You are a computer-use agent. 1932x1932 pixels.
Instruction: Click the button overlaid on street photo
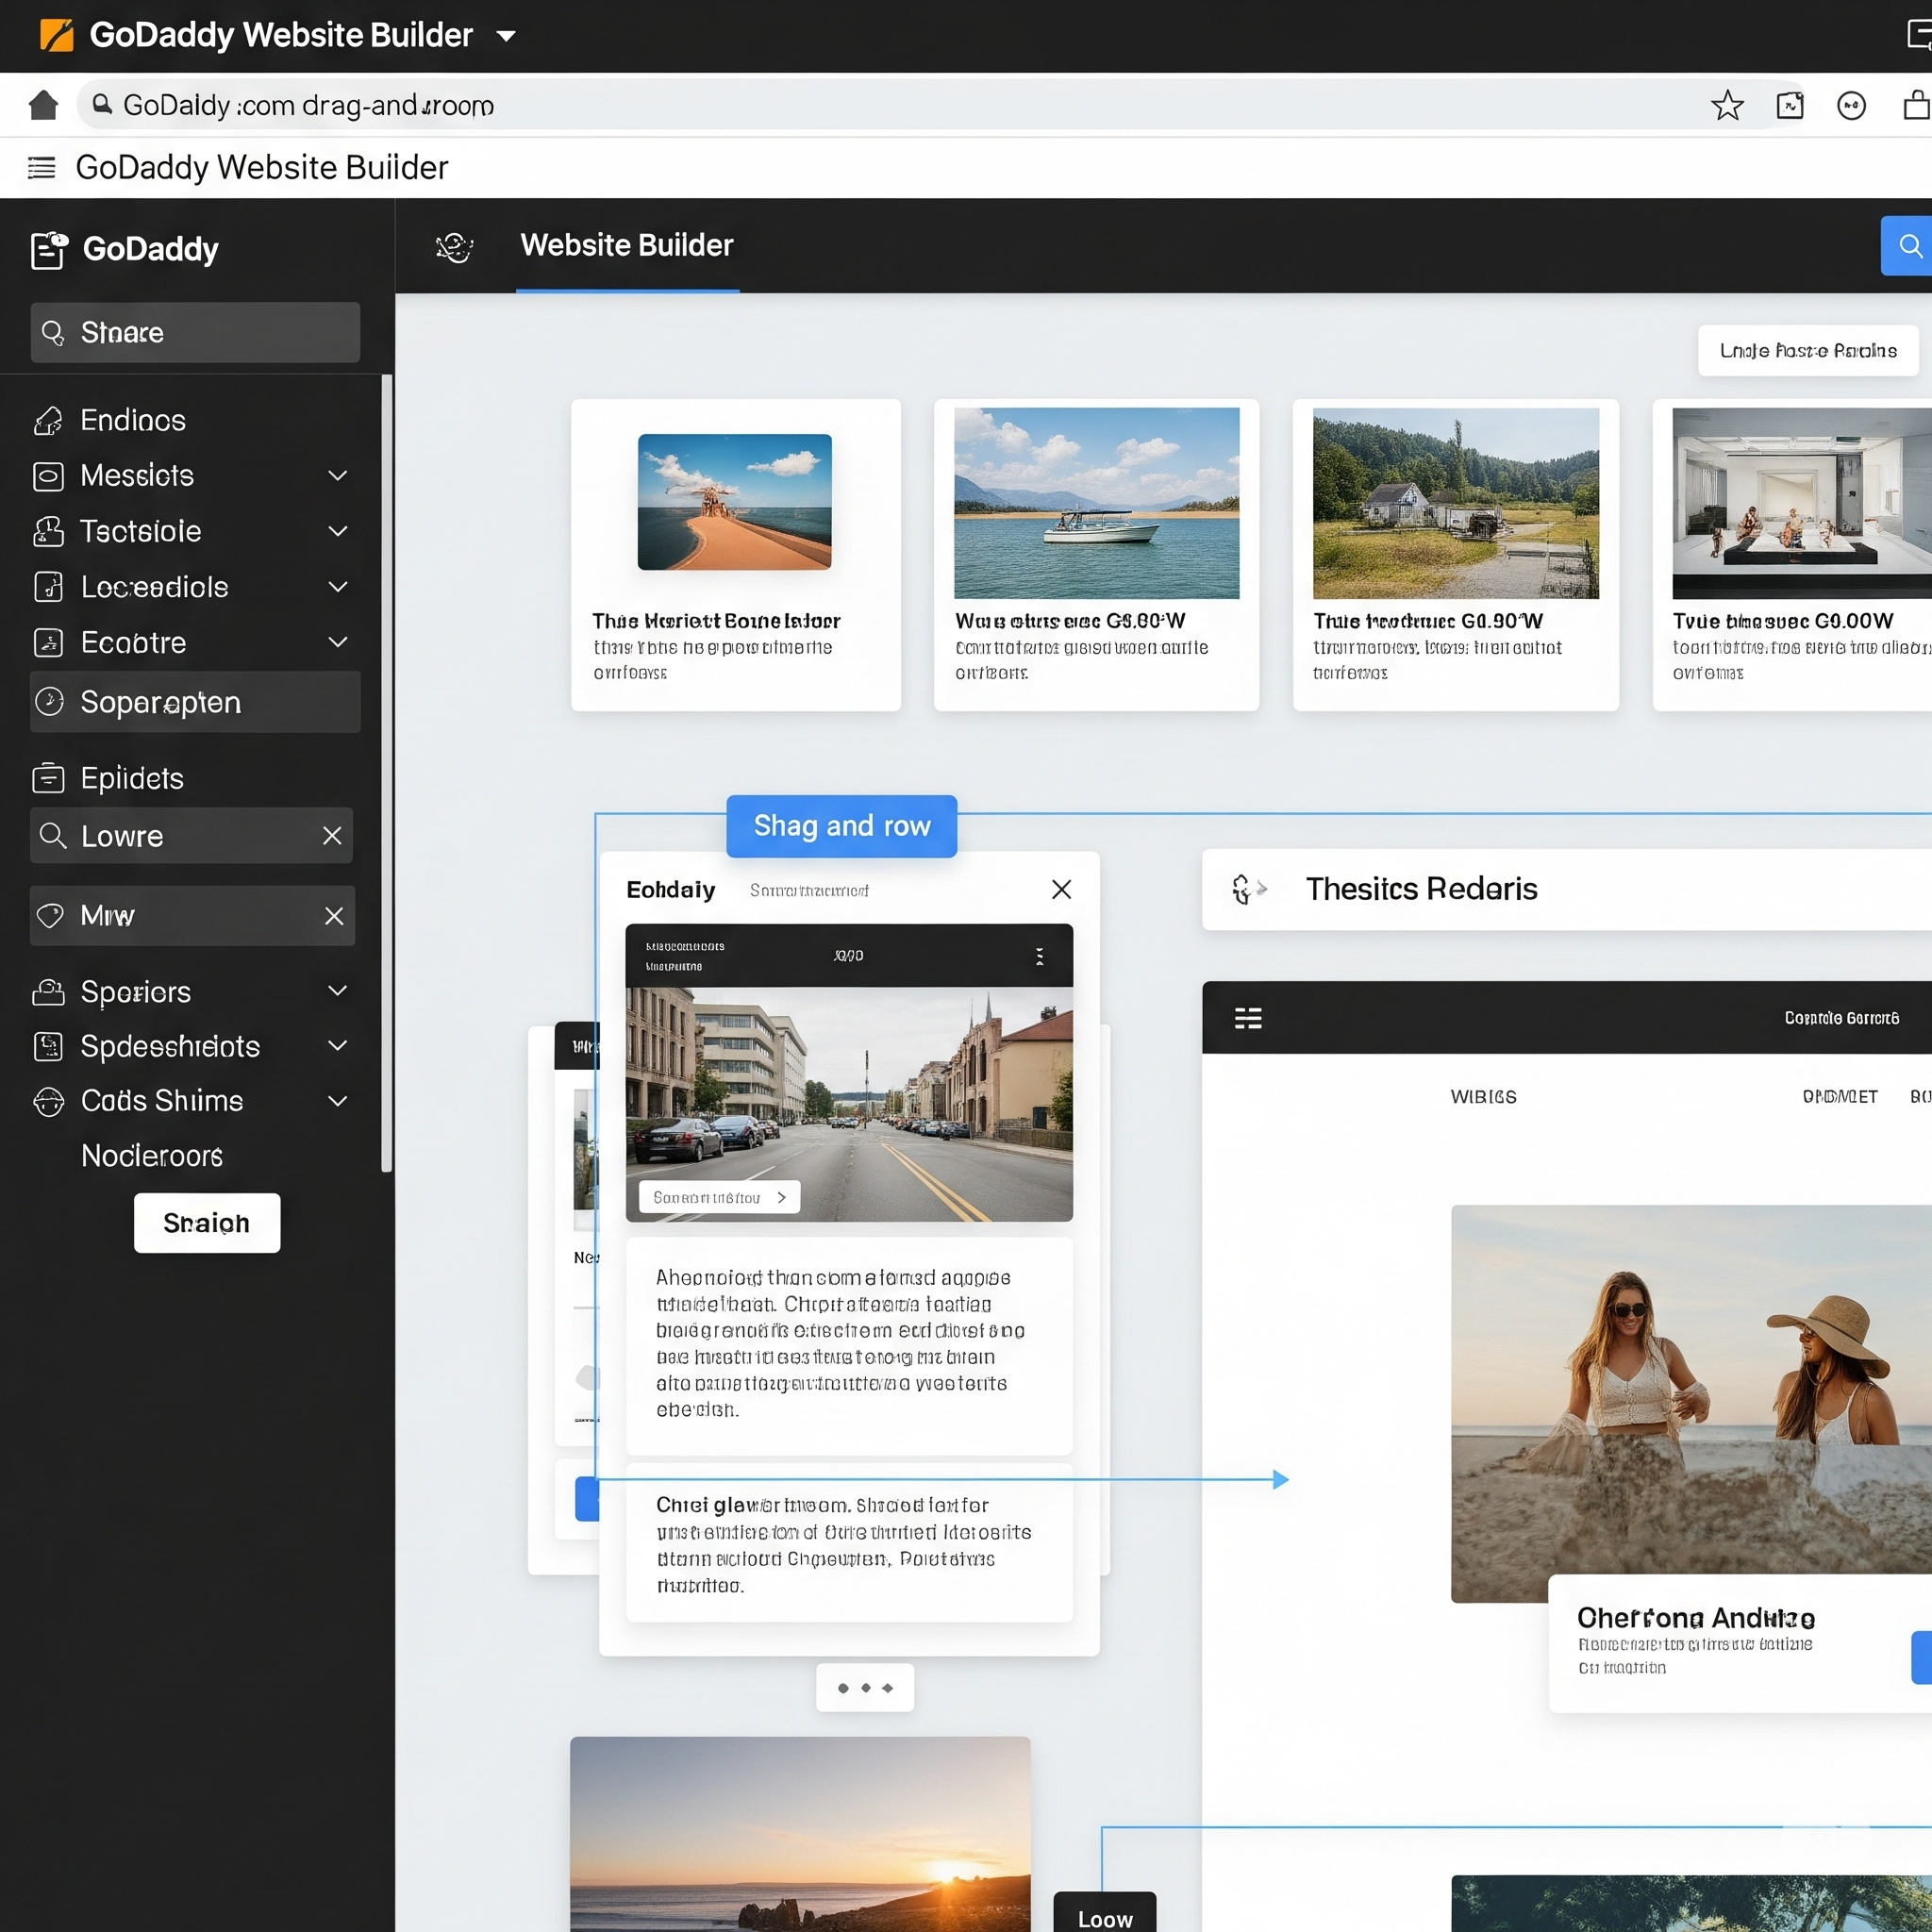click(x=719, y=1197)
